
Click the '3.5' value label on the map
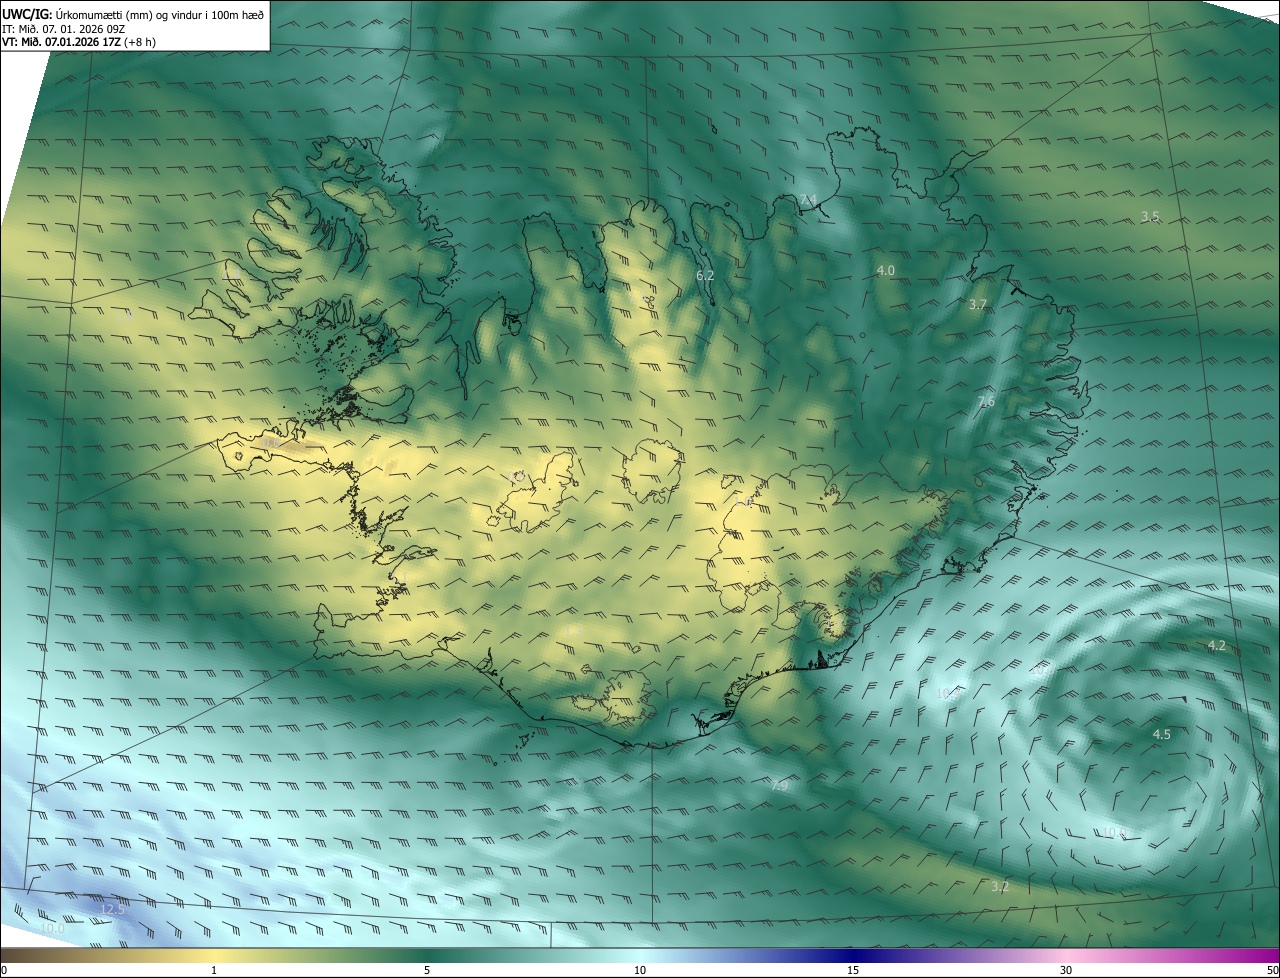[x=1150, y=217]
